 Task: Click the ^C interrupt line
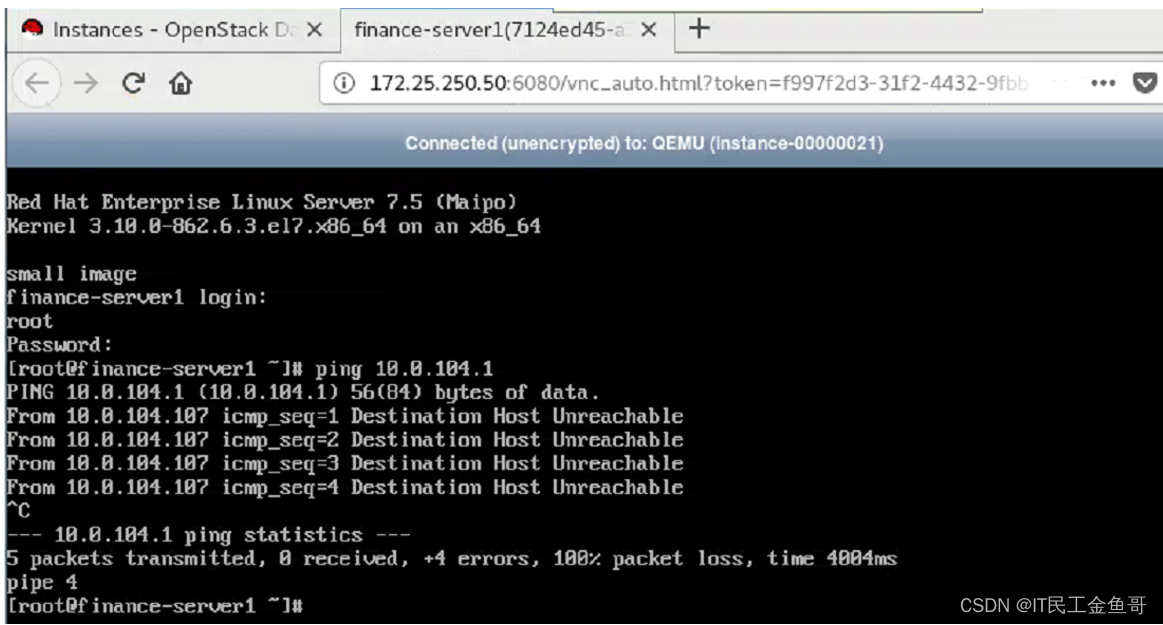(19, 511)
